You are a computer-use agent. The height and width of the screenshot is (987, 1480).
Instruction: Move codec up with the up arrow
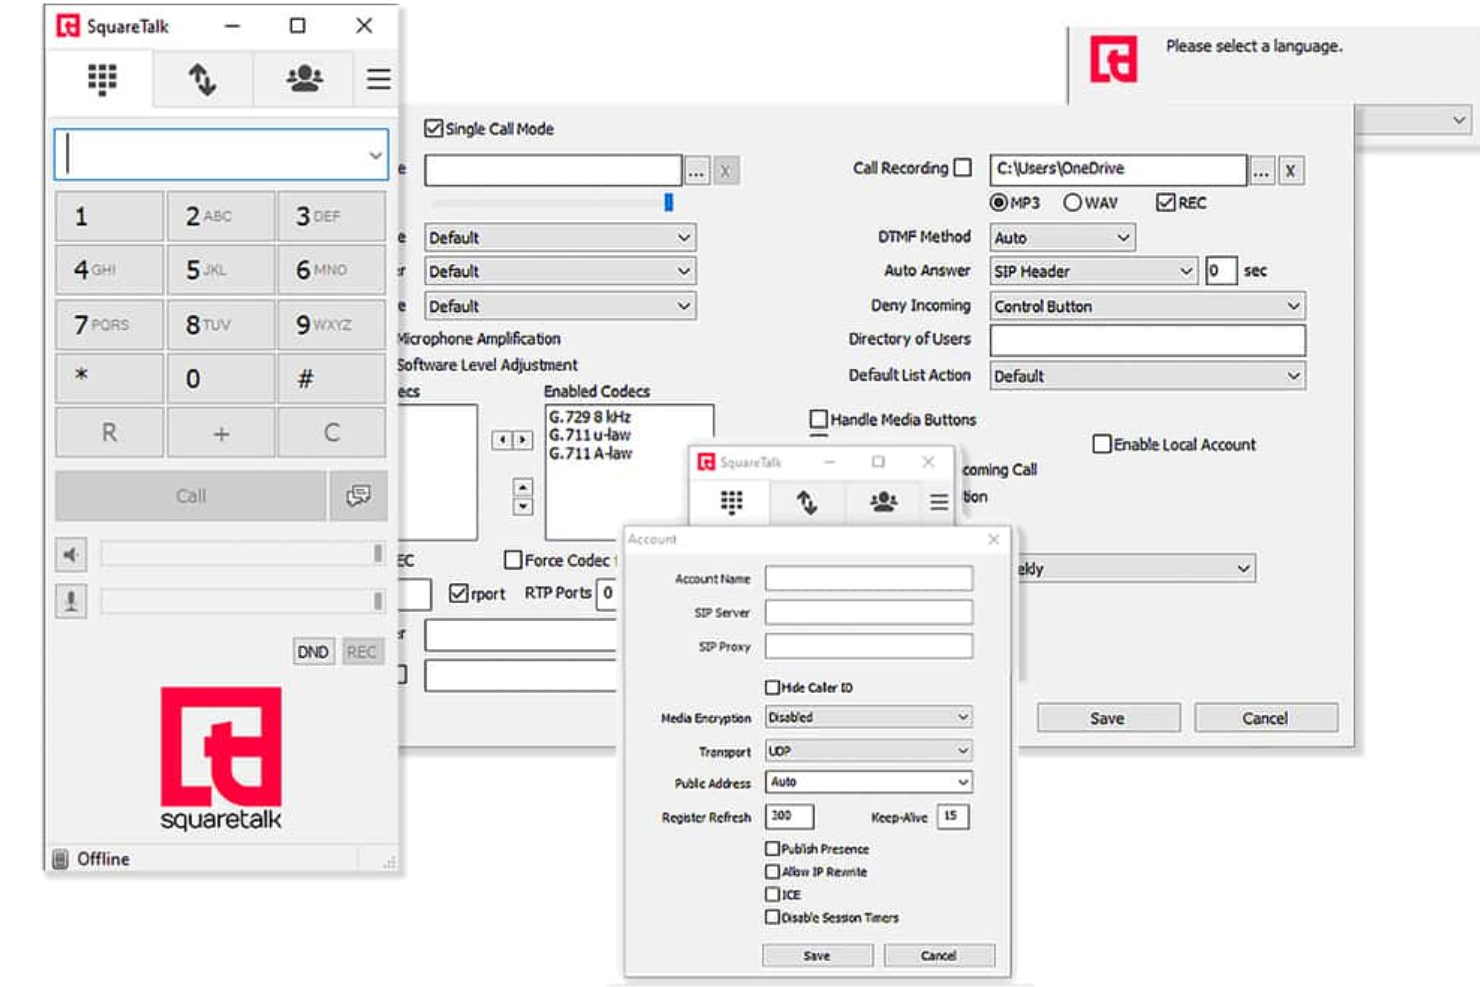523,487
